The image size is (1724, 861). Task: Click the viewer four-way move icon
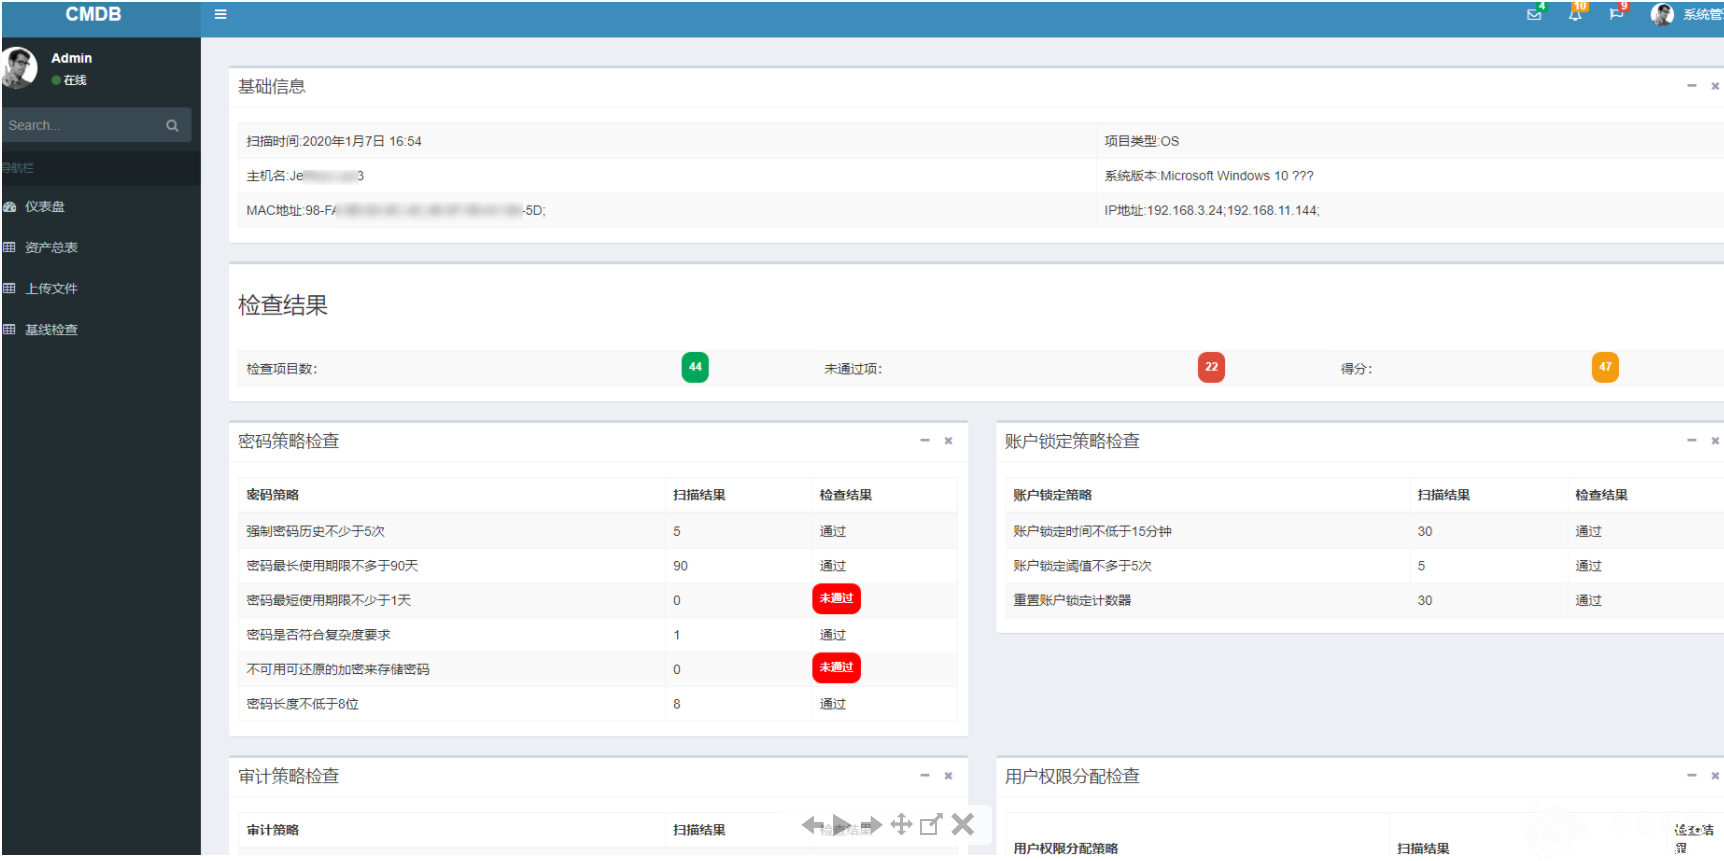tap(901, 824)
